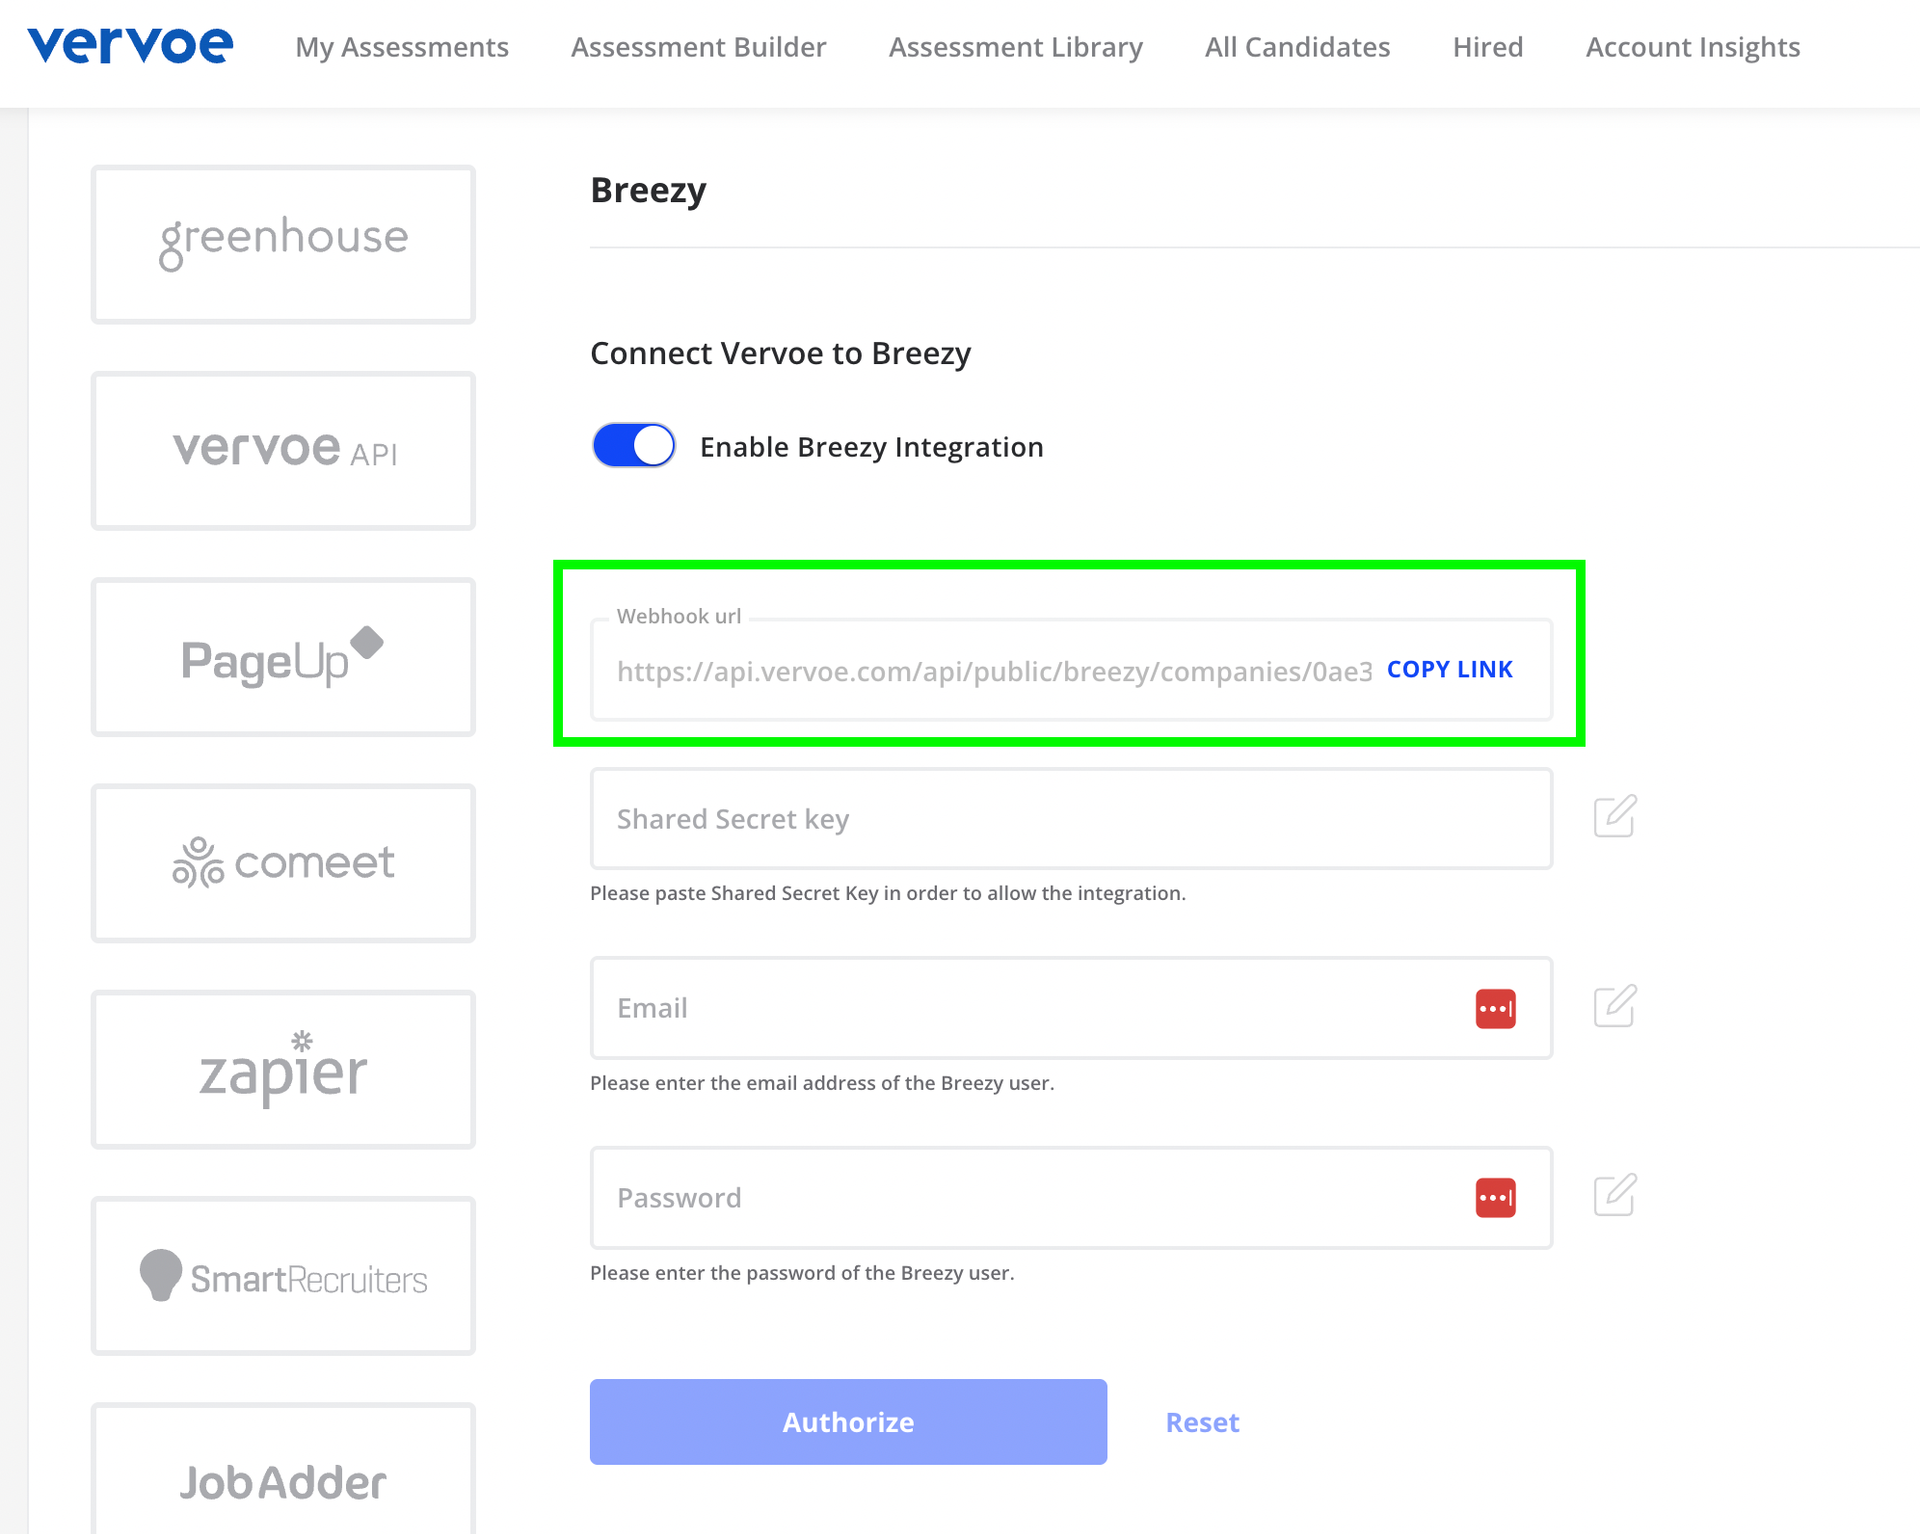Open My Assessments tab
Image resolution: width=1920 pixels, height=1534 pixels.
(x=402, y=47)
